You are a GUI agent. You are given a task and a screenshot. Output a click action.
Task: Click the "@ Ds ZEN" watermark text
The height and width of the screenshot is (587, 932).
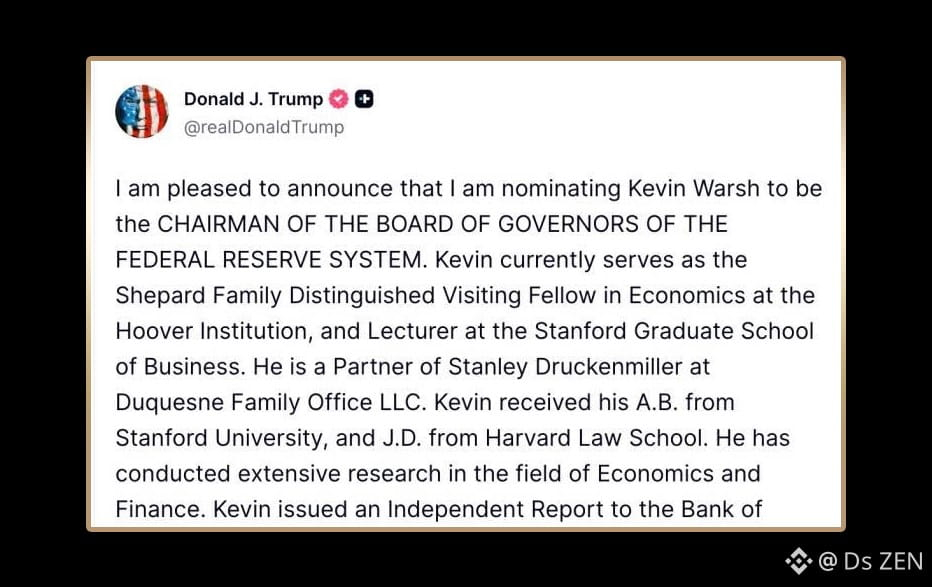click(870, 561)
